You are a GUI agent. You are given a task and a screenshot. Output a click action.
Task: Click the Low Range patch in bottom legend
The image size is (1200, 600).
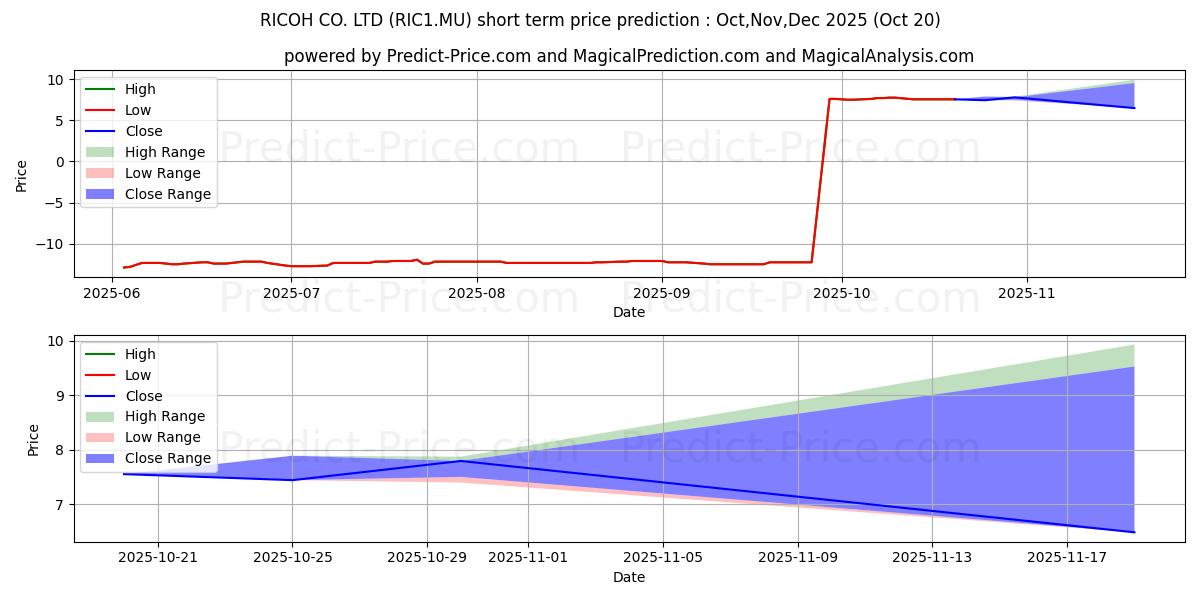(102, 437)
